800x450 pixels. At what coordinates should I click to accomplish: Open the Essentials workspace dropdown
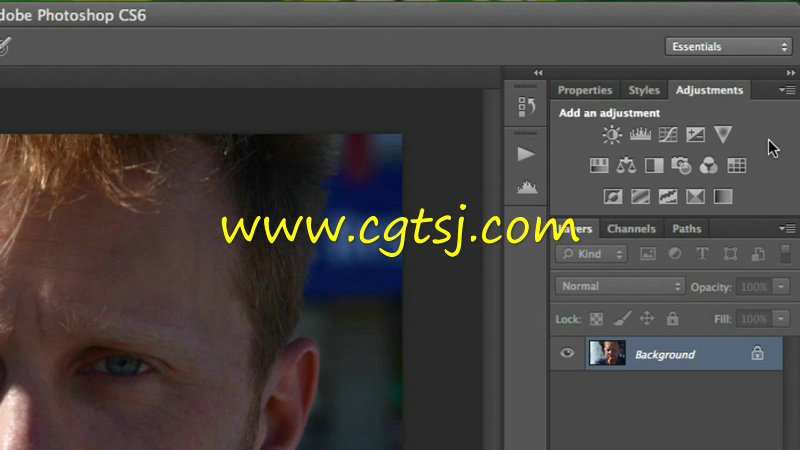coord(729,46)
